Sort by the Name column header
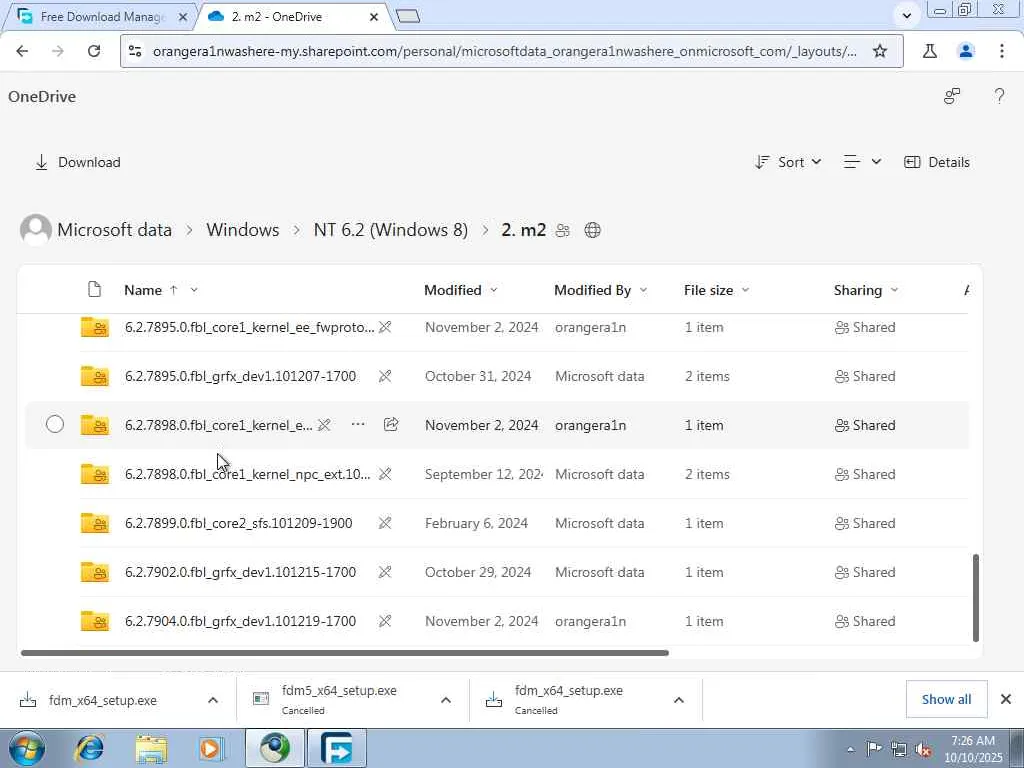1024x768 pixels. (143, 290)
